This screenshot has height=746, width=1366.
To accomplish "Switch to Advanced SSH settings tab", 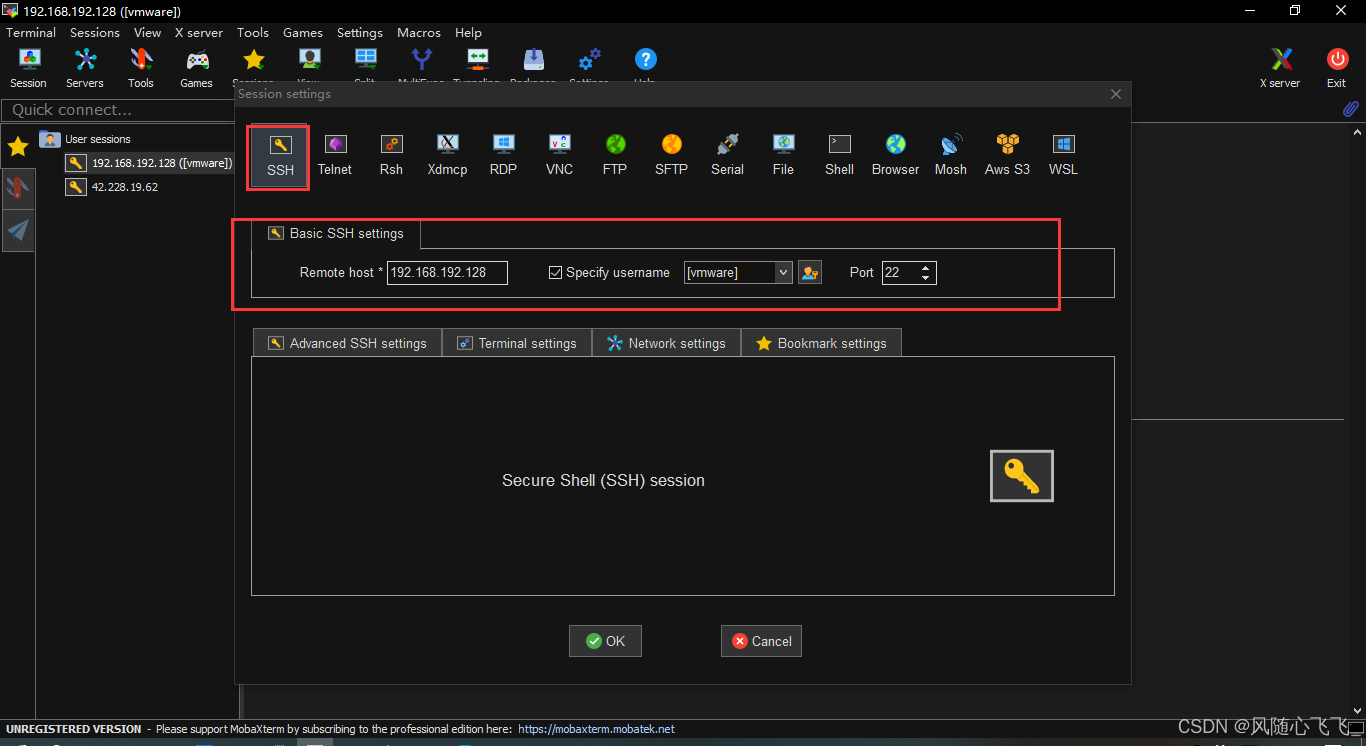I will (347, 343).
